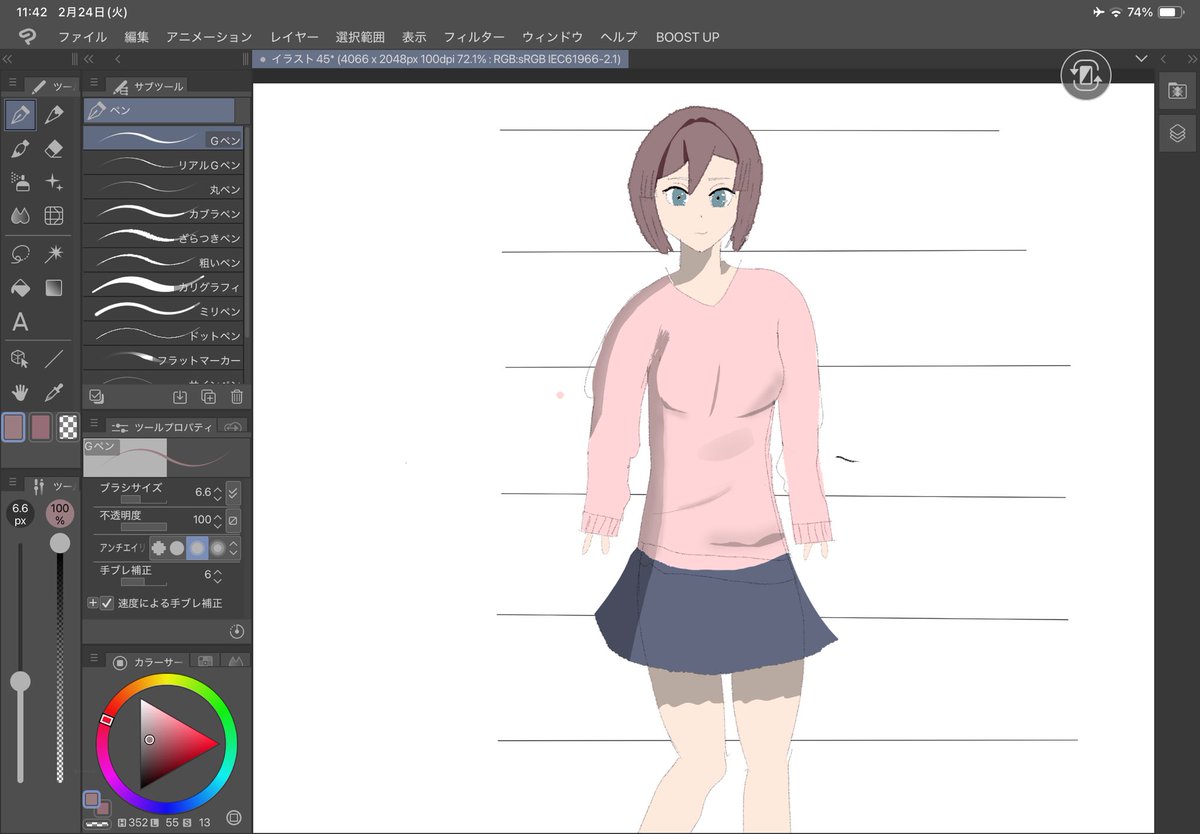Open the Text tool
Viewport: 1200px width, 834px height.
[x=20, y=322]
